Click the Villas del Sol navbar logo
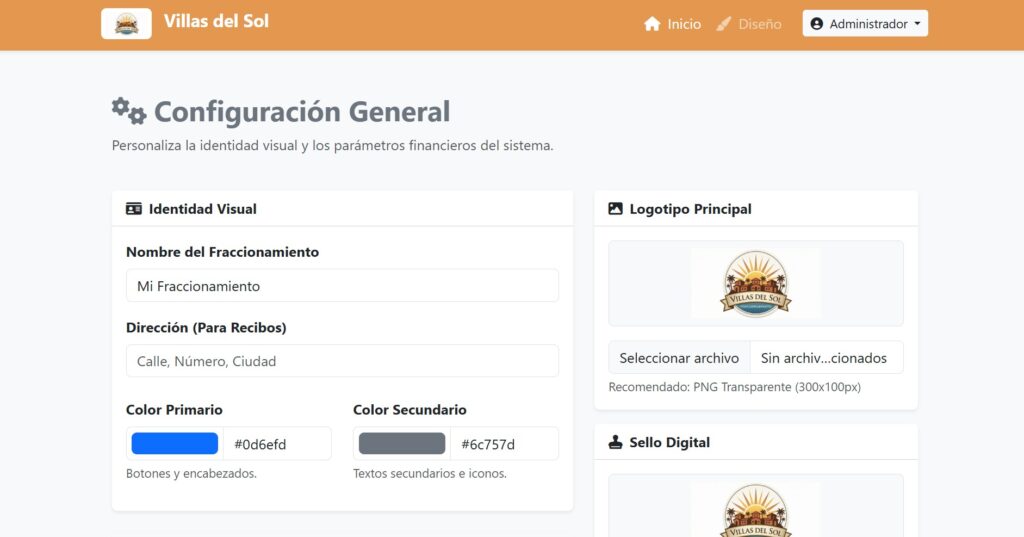 coord(126,23)
